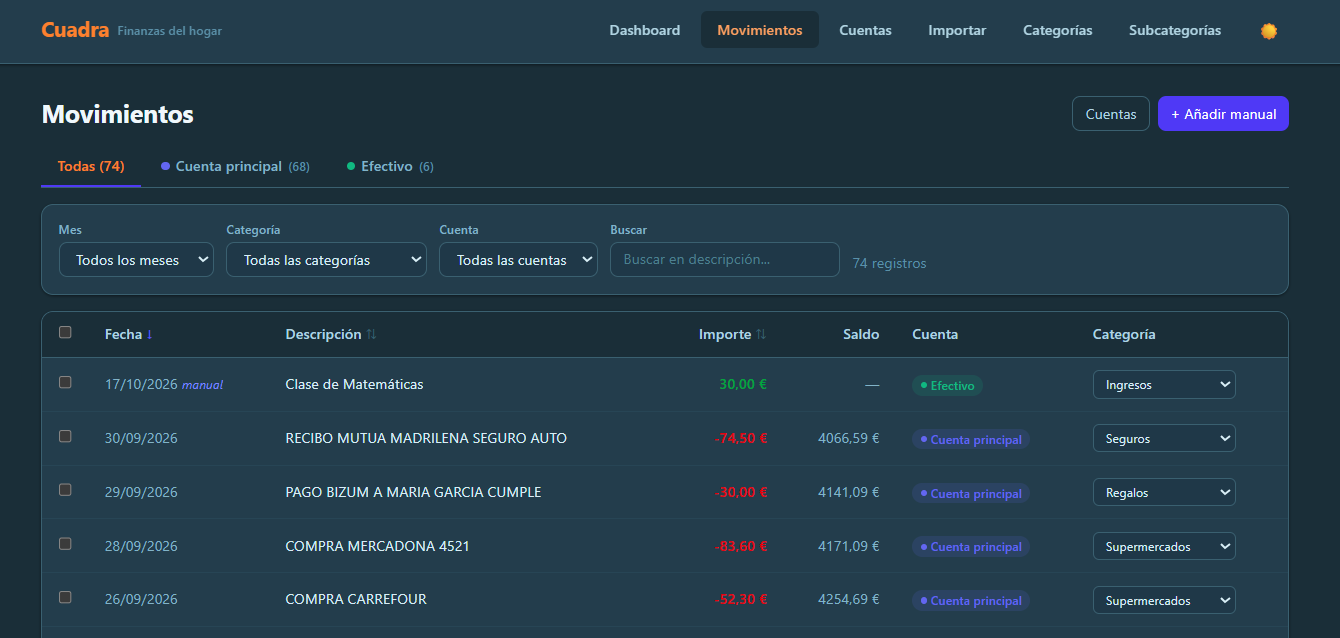Change category for COMPRA CARREFOUR

point(1164,601)
